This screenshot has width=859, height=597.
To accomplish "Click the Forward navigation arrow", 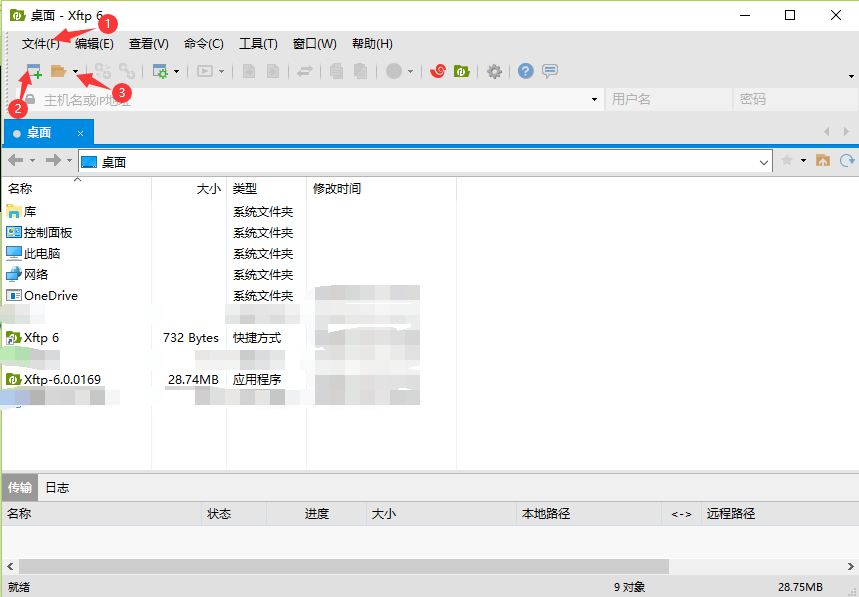I will click(53, 160).
